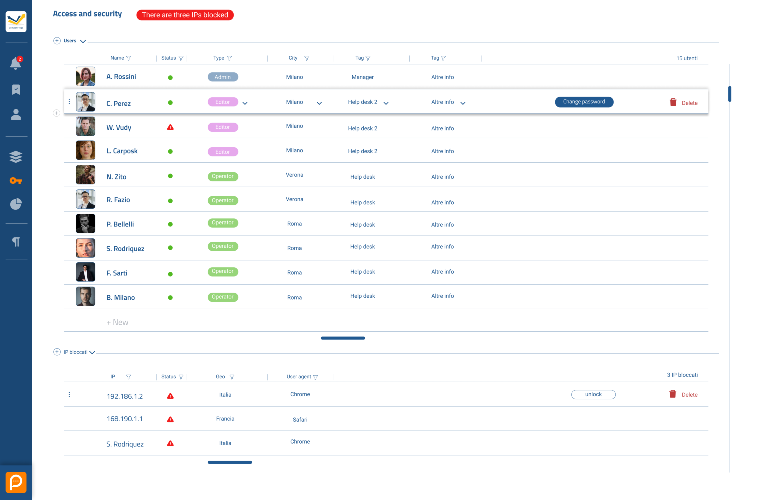Viewport: 770px width, 500px height.
Task: Select the S. Rodriquez name in users table
Action: pos(125,249)
